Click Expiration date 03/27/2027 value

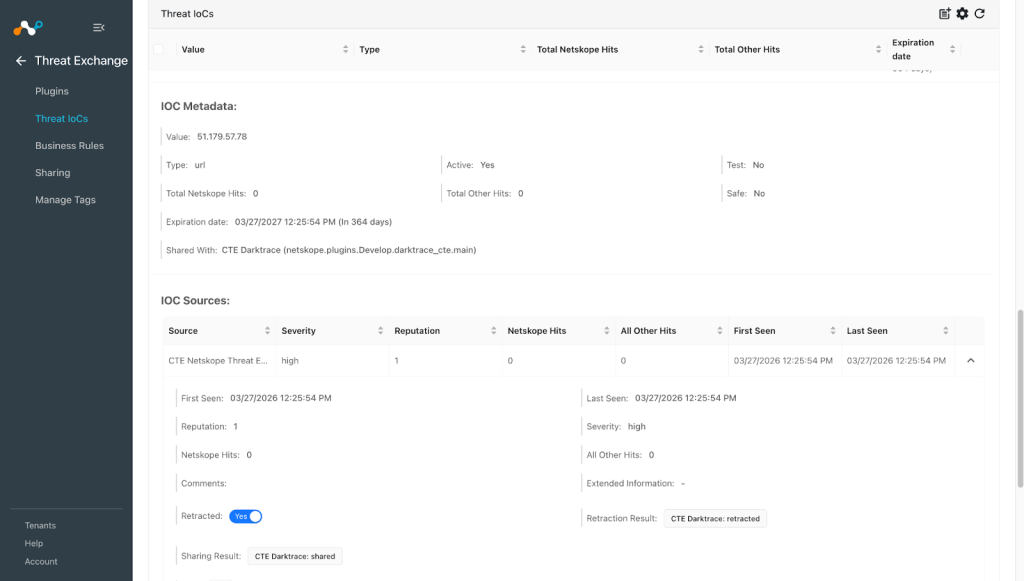click(313, 222)
